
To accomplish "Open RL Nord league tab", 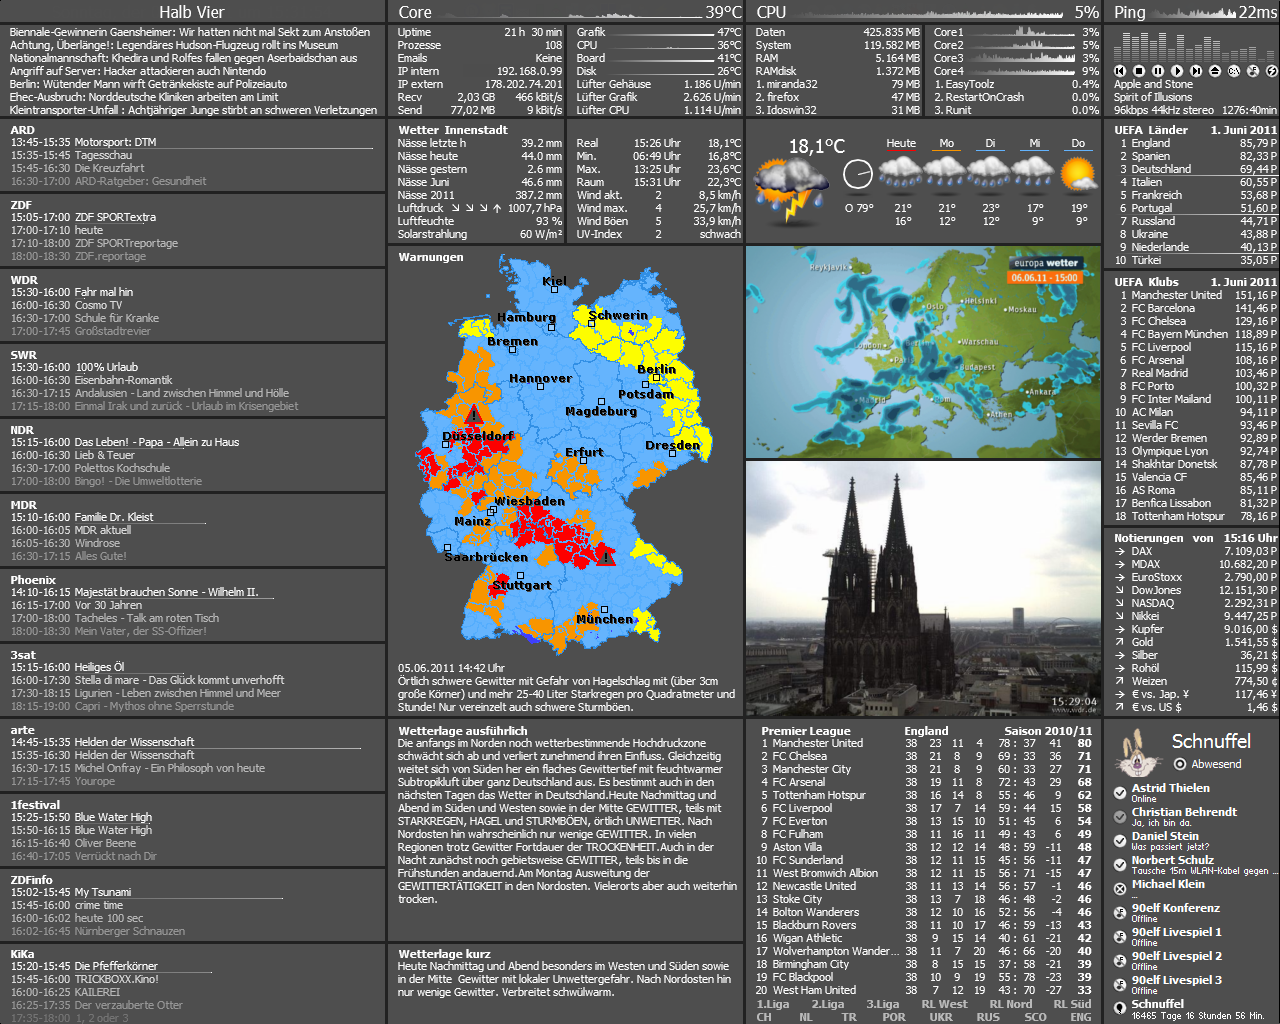I will (1010, 1004).
